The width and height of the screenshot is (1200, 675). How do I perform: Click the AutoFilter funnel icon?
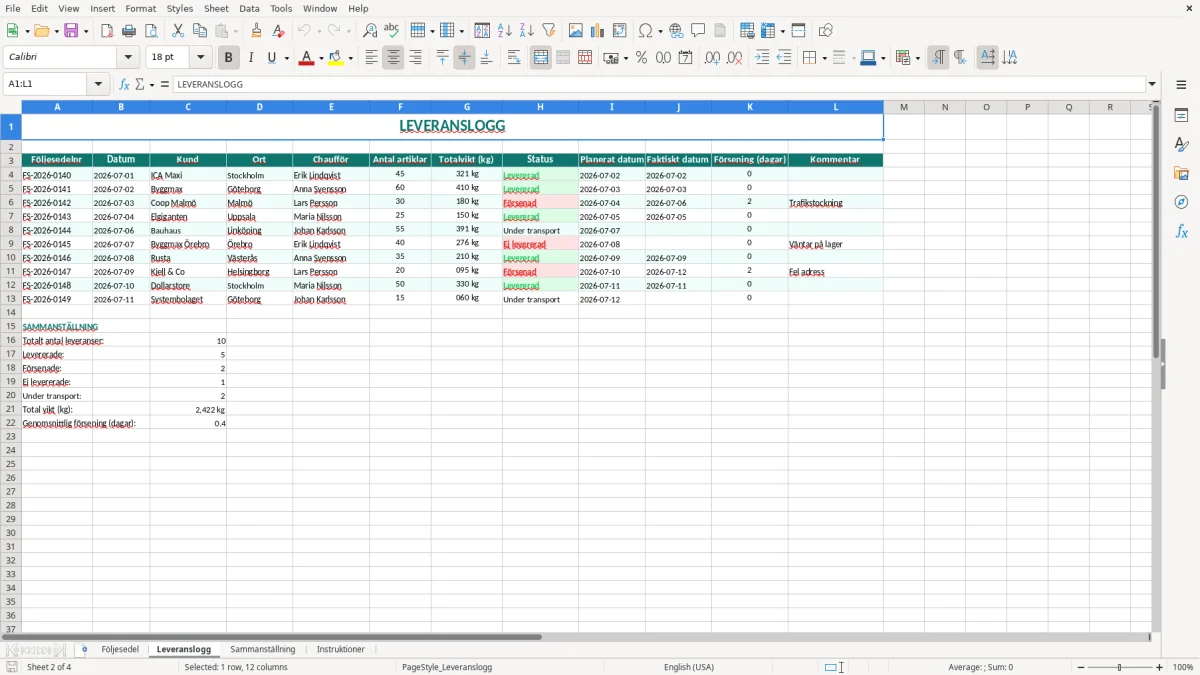click(x=548, y=31)
